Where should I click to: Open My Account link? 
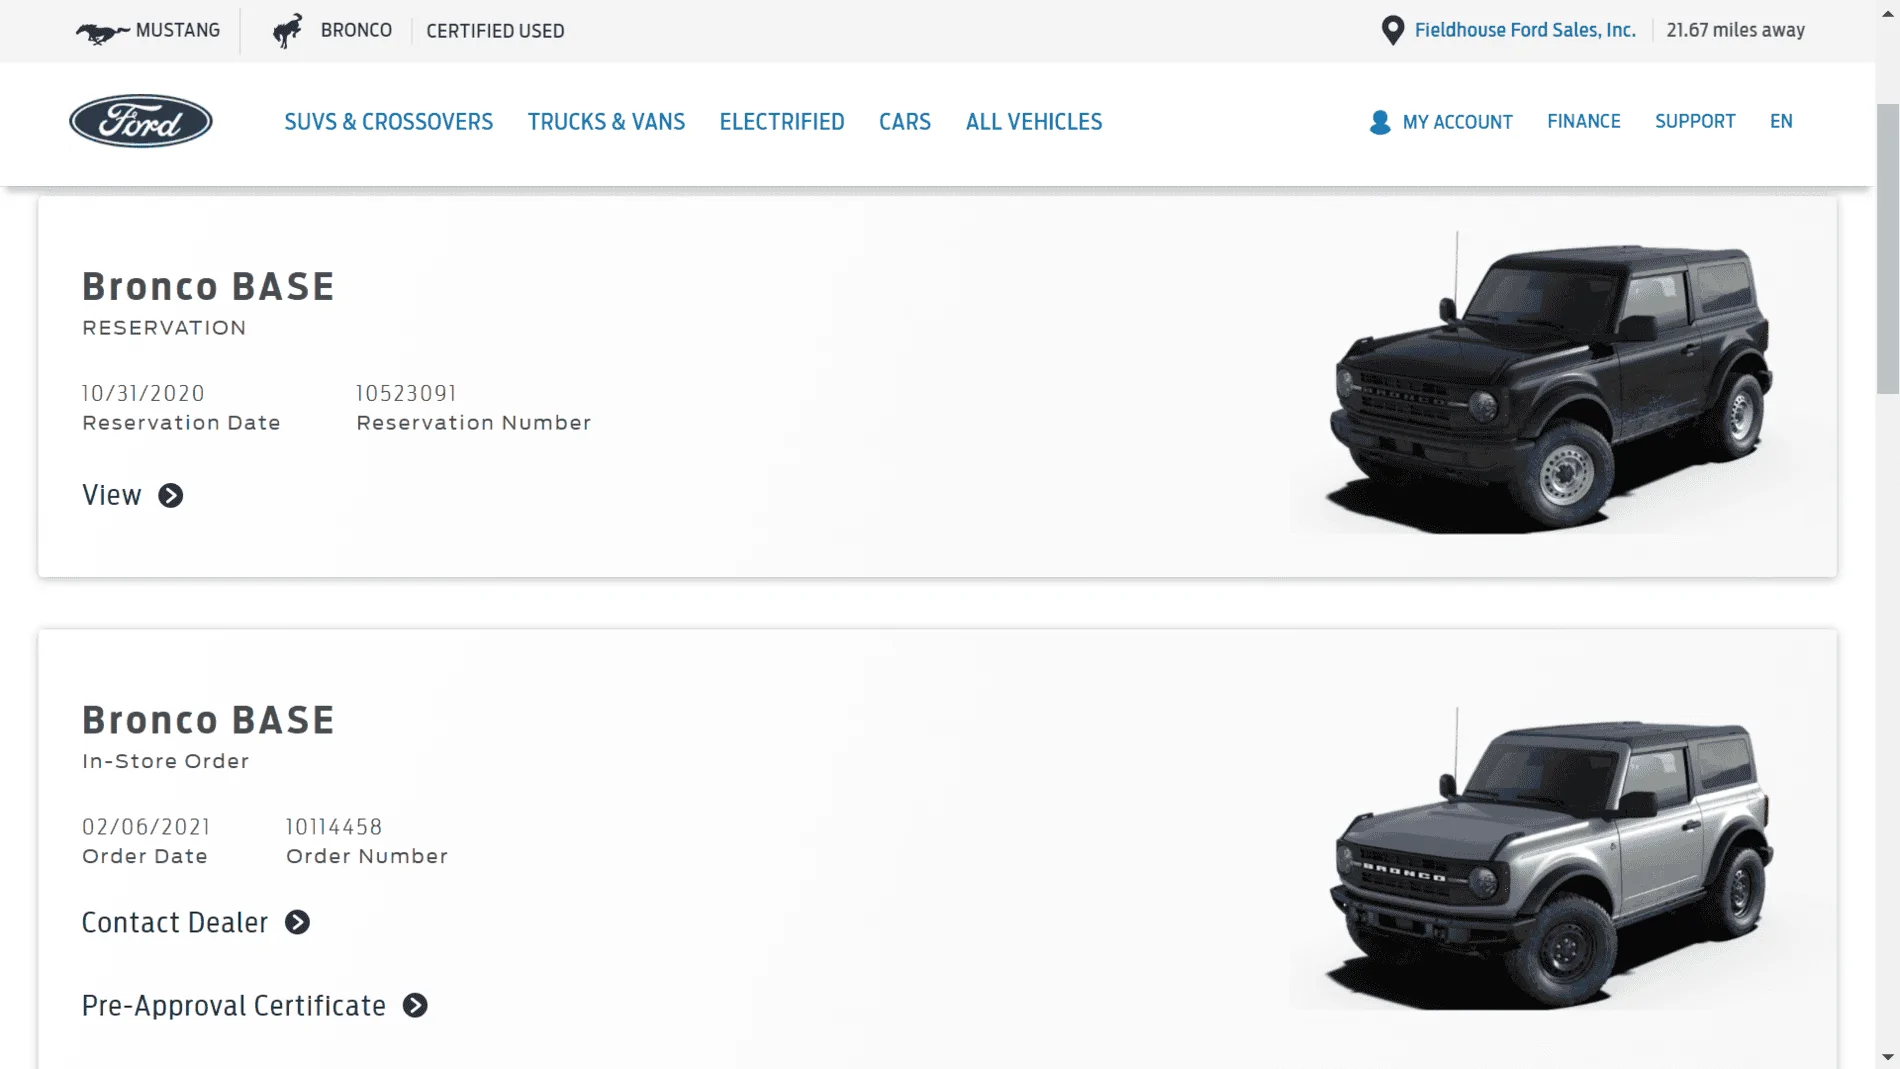[x=1457, y=122]
